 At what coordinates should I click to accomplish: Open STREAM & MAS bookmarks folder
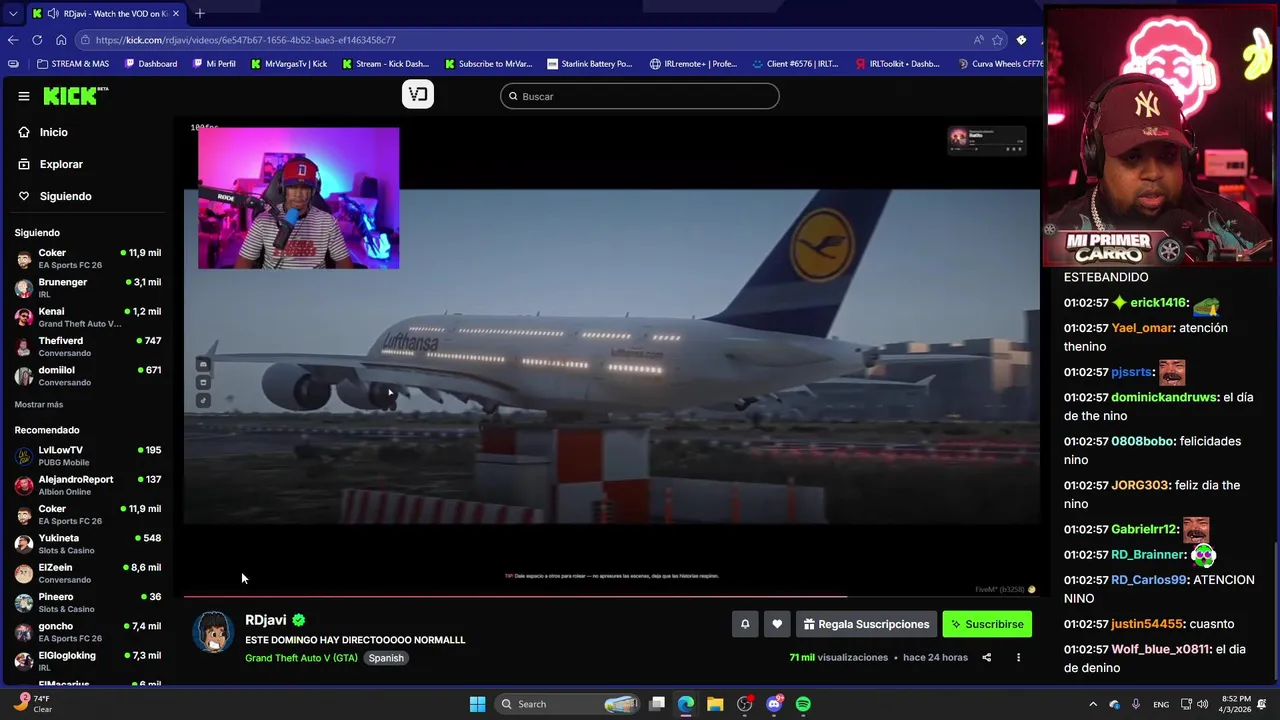73,64
